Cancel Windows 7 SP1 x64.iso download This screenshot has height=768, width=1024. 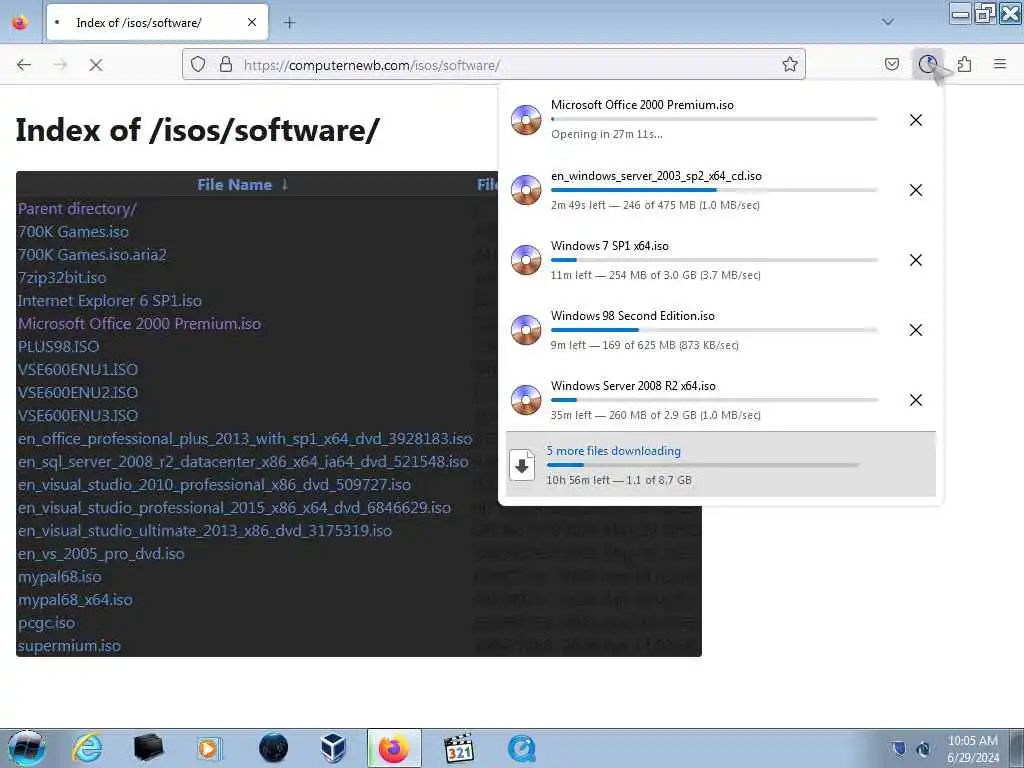[x=916, y=260]
